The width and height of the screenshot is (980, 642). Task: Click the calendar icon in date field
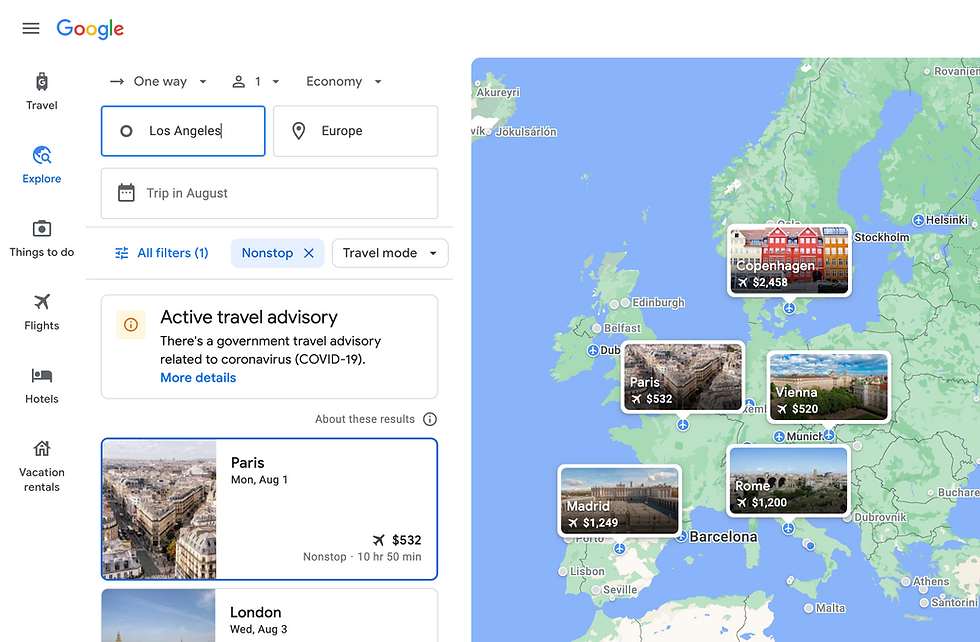(x=126, y=193)
